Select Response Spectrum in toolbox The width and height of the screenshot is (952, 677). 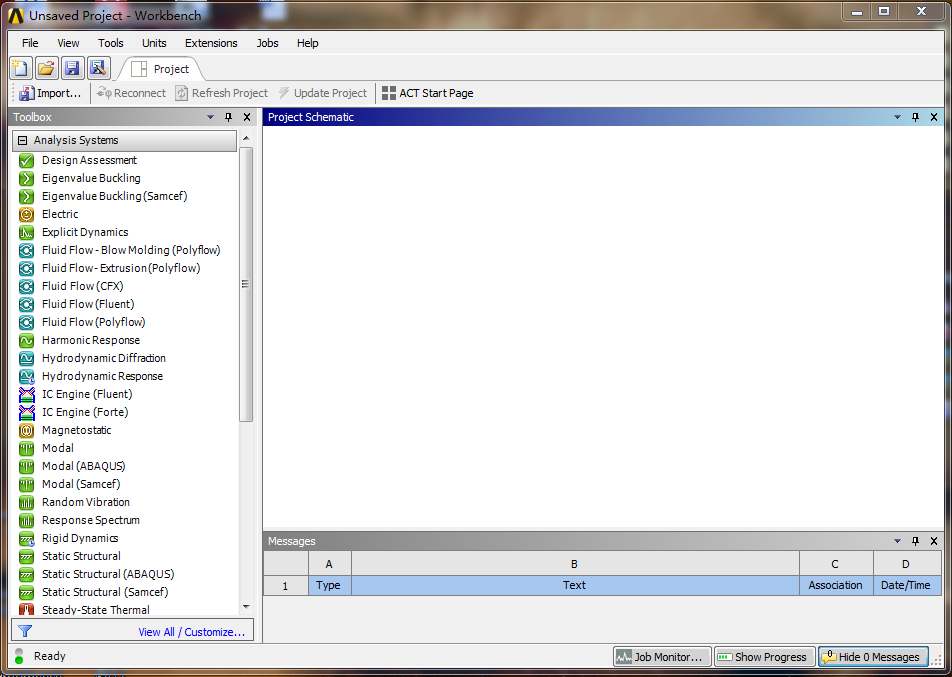pyautogui.click(x=90, y=520)
